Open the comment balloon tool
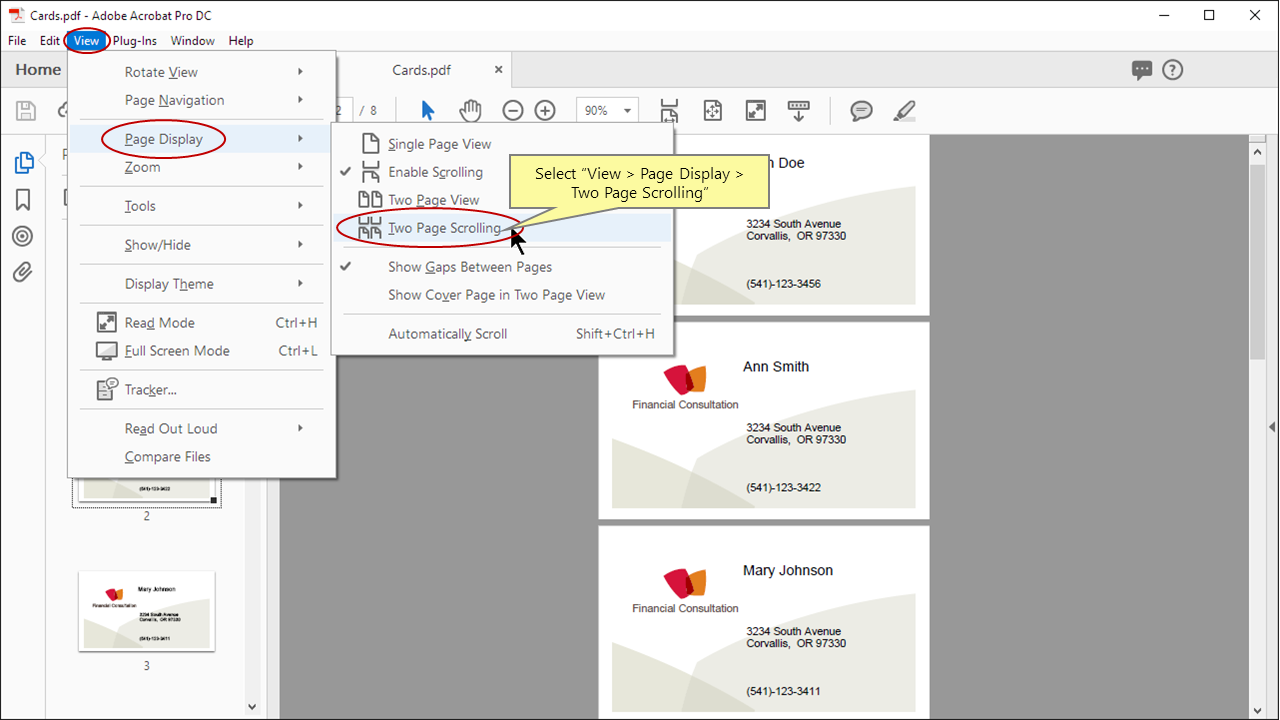Screen dimensions: 1280x720 860,110
